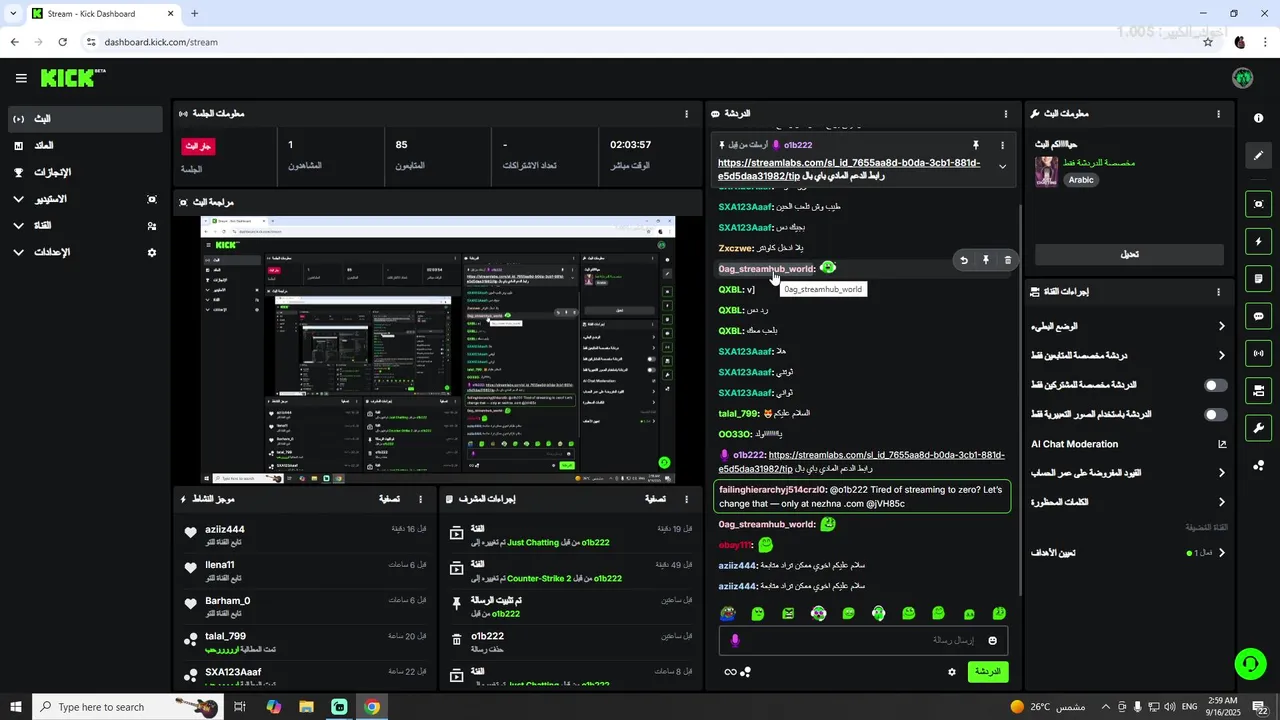Click the chat message input field
Image resolution: width=1280 pixels, height=720 pixels.
click(x=863, y=640)
